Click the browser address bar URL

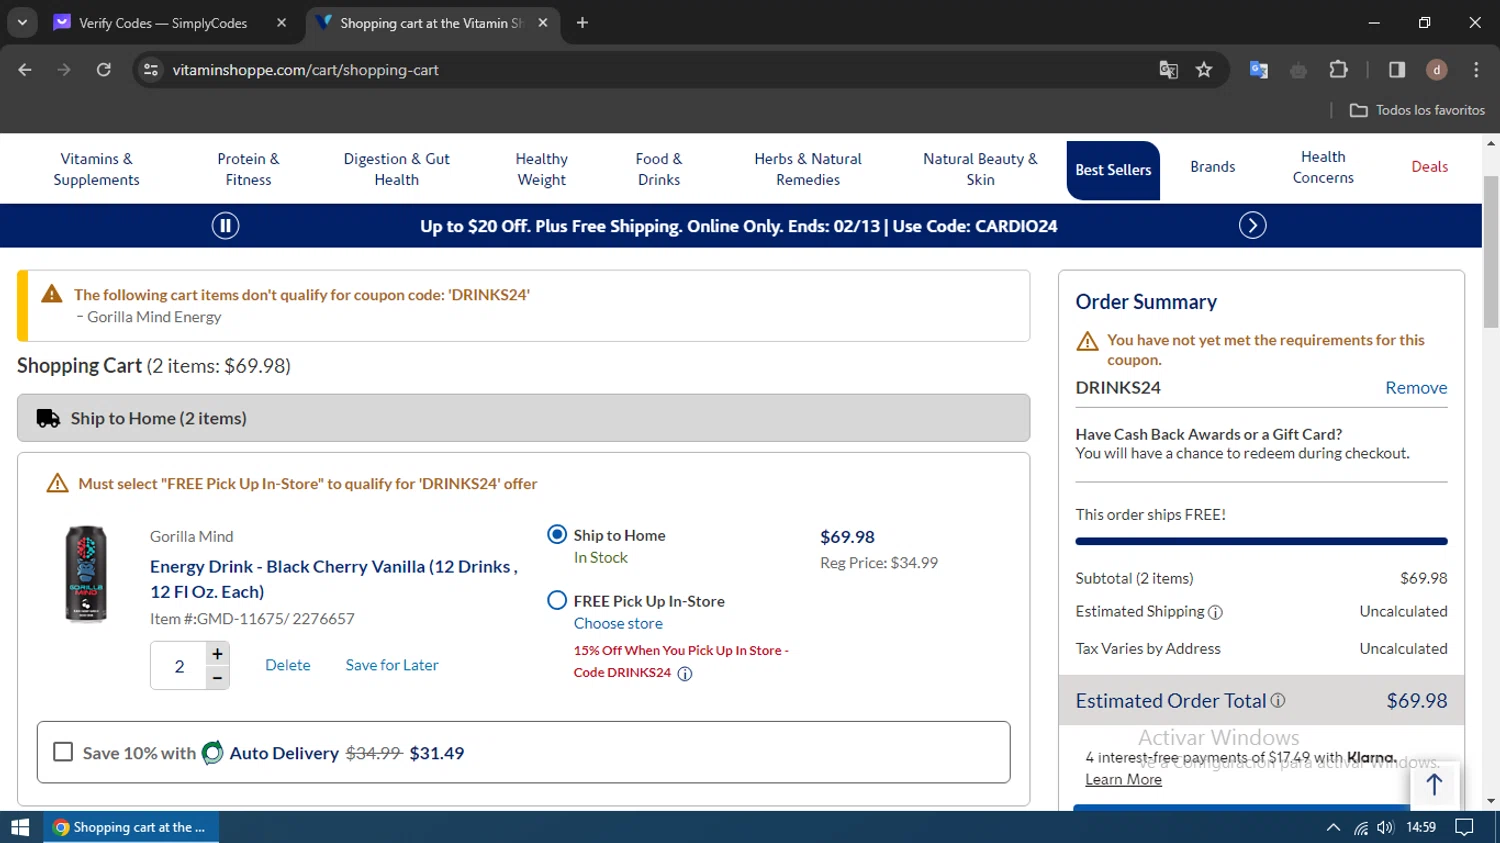305,70
